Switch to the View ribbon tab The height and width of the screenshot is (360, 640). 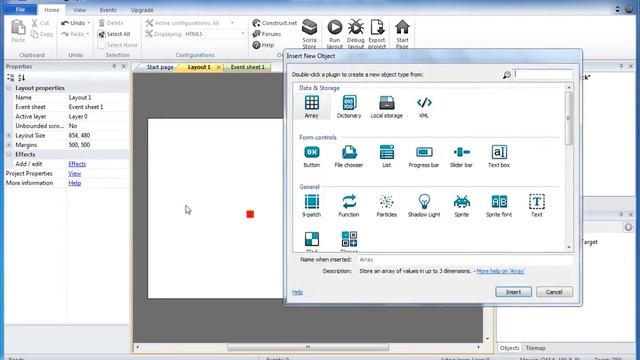(x=80, y=10)
